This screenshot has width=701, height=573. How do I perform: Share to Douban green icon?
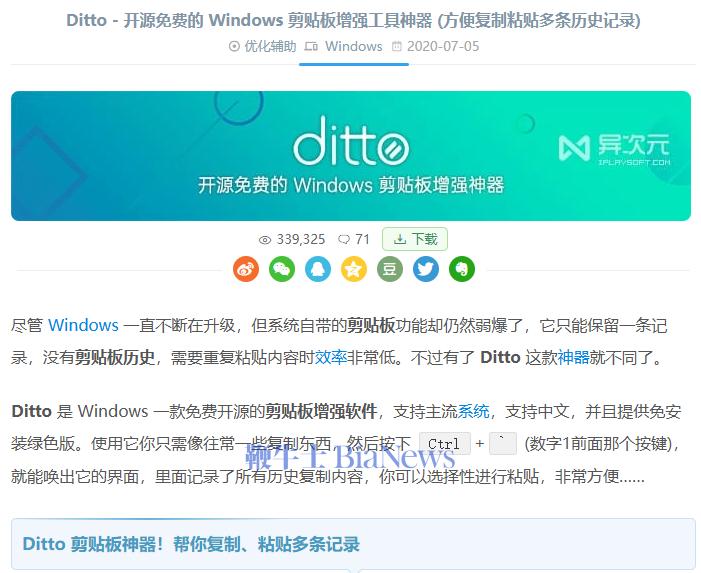[390, 269]
